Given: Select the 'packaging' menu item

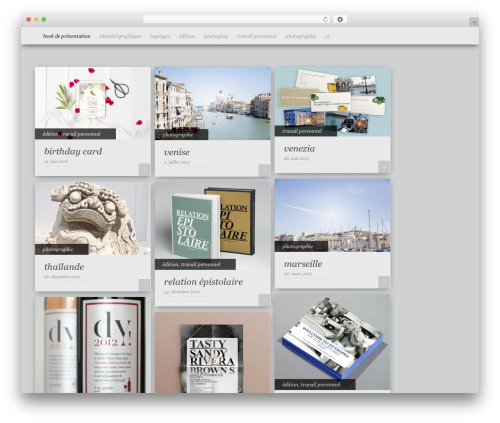Looking at the screenshot, I should pos(216,36).
